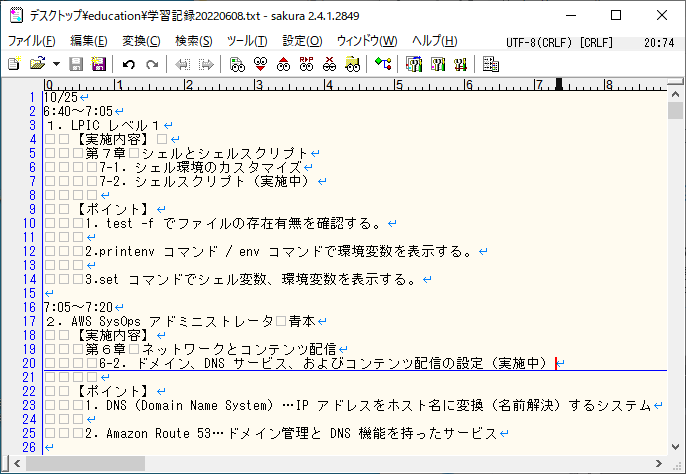Click 【ポイント】 on line 9

tap(113, 209)
